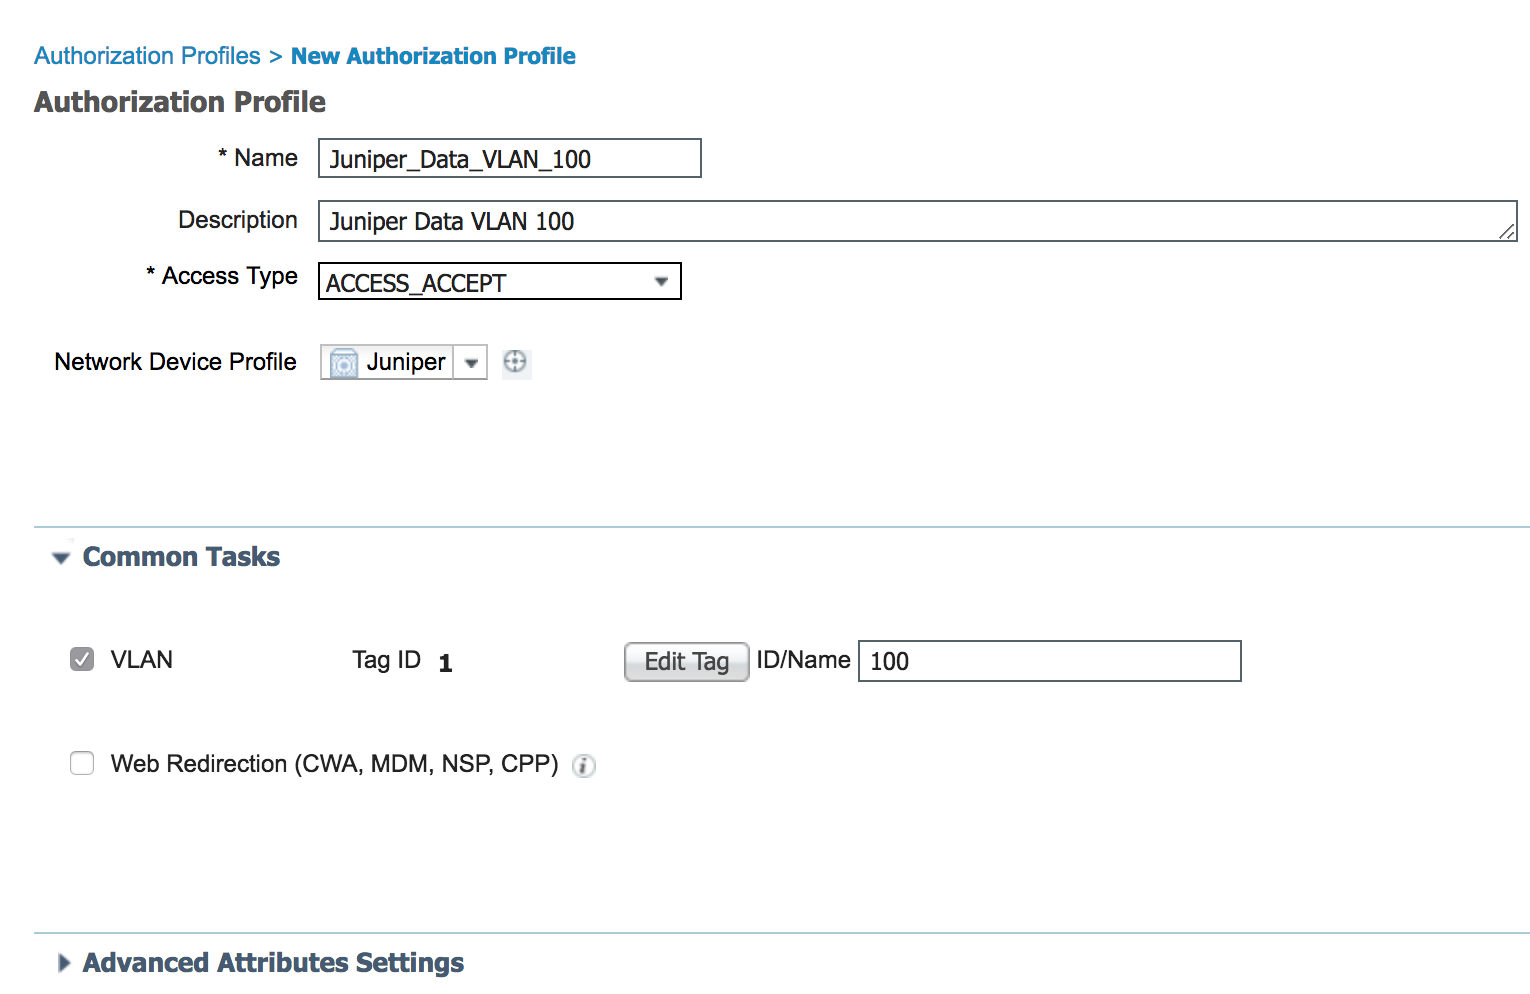The image size is (1530, 994).
Task: Click the Common Tasks heading text
Action: (x=181, y=557)
